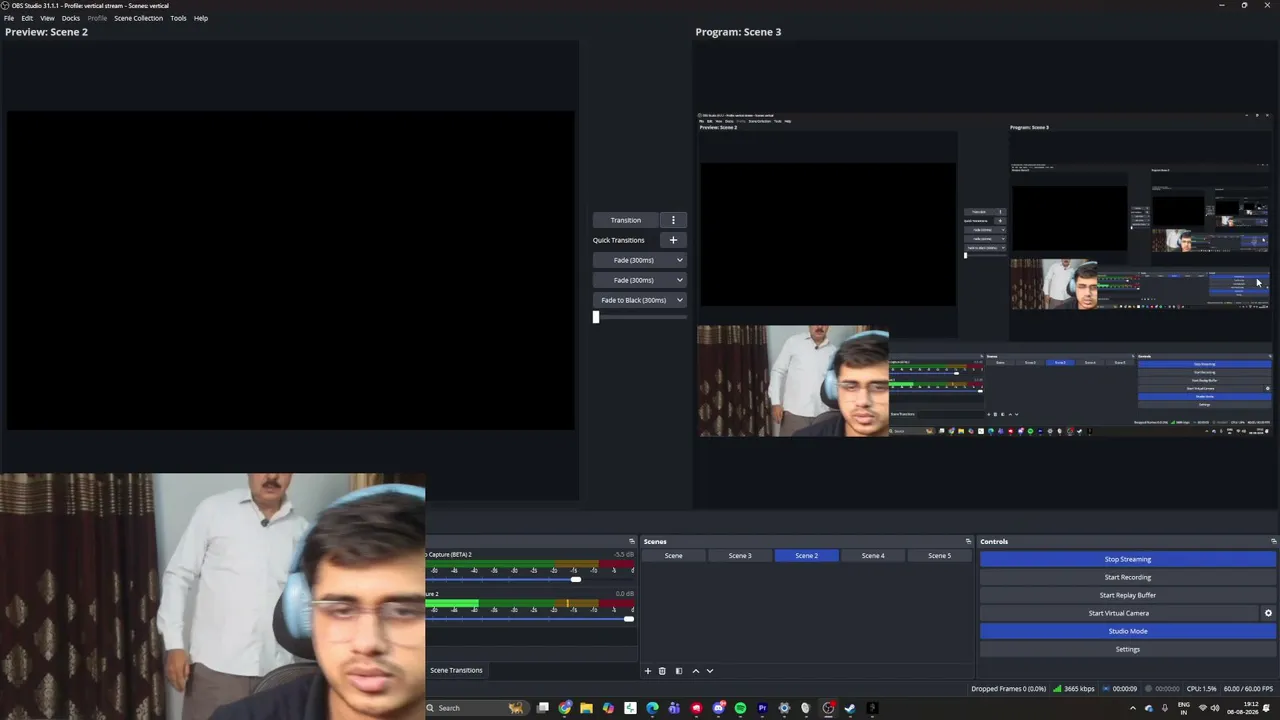Click Start Replay Buffer
Image resolution: width=1280 pixels, height=720 pixels.
point(1128,595)
